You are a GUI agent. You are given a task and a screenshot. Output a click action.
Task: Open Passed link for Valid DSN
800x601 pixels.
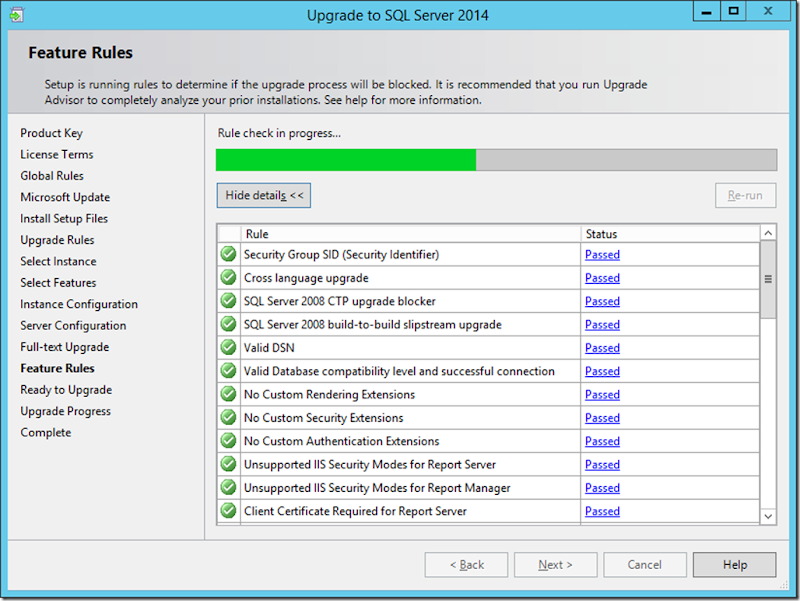(x=602, y=347)
